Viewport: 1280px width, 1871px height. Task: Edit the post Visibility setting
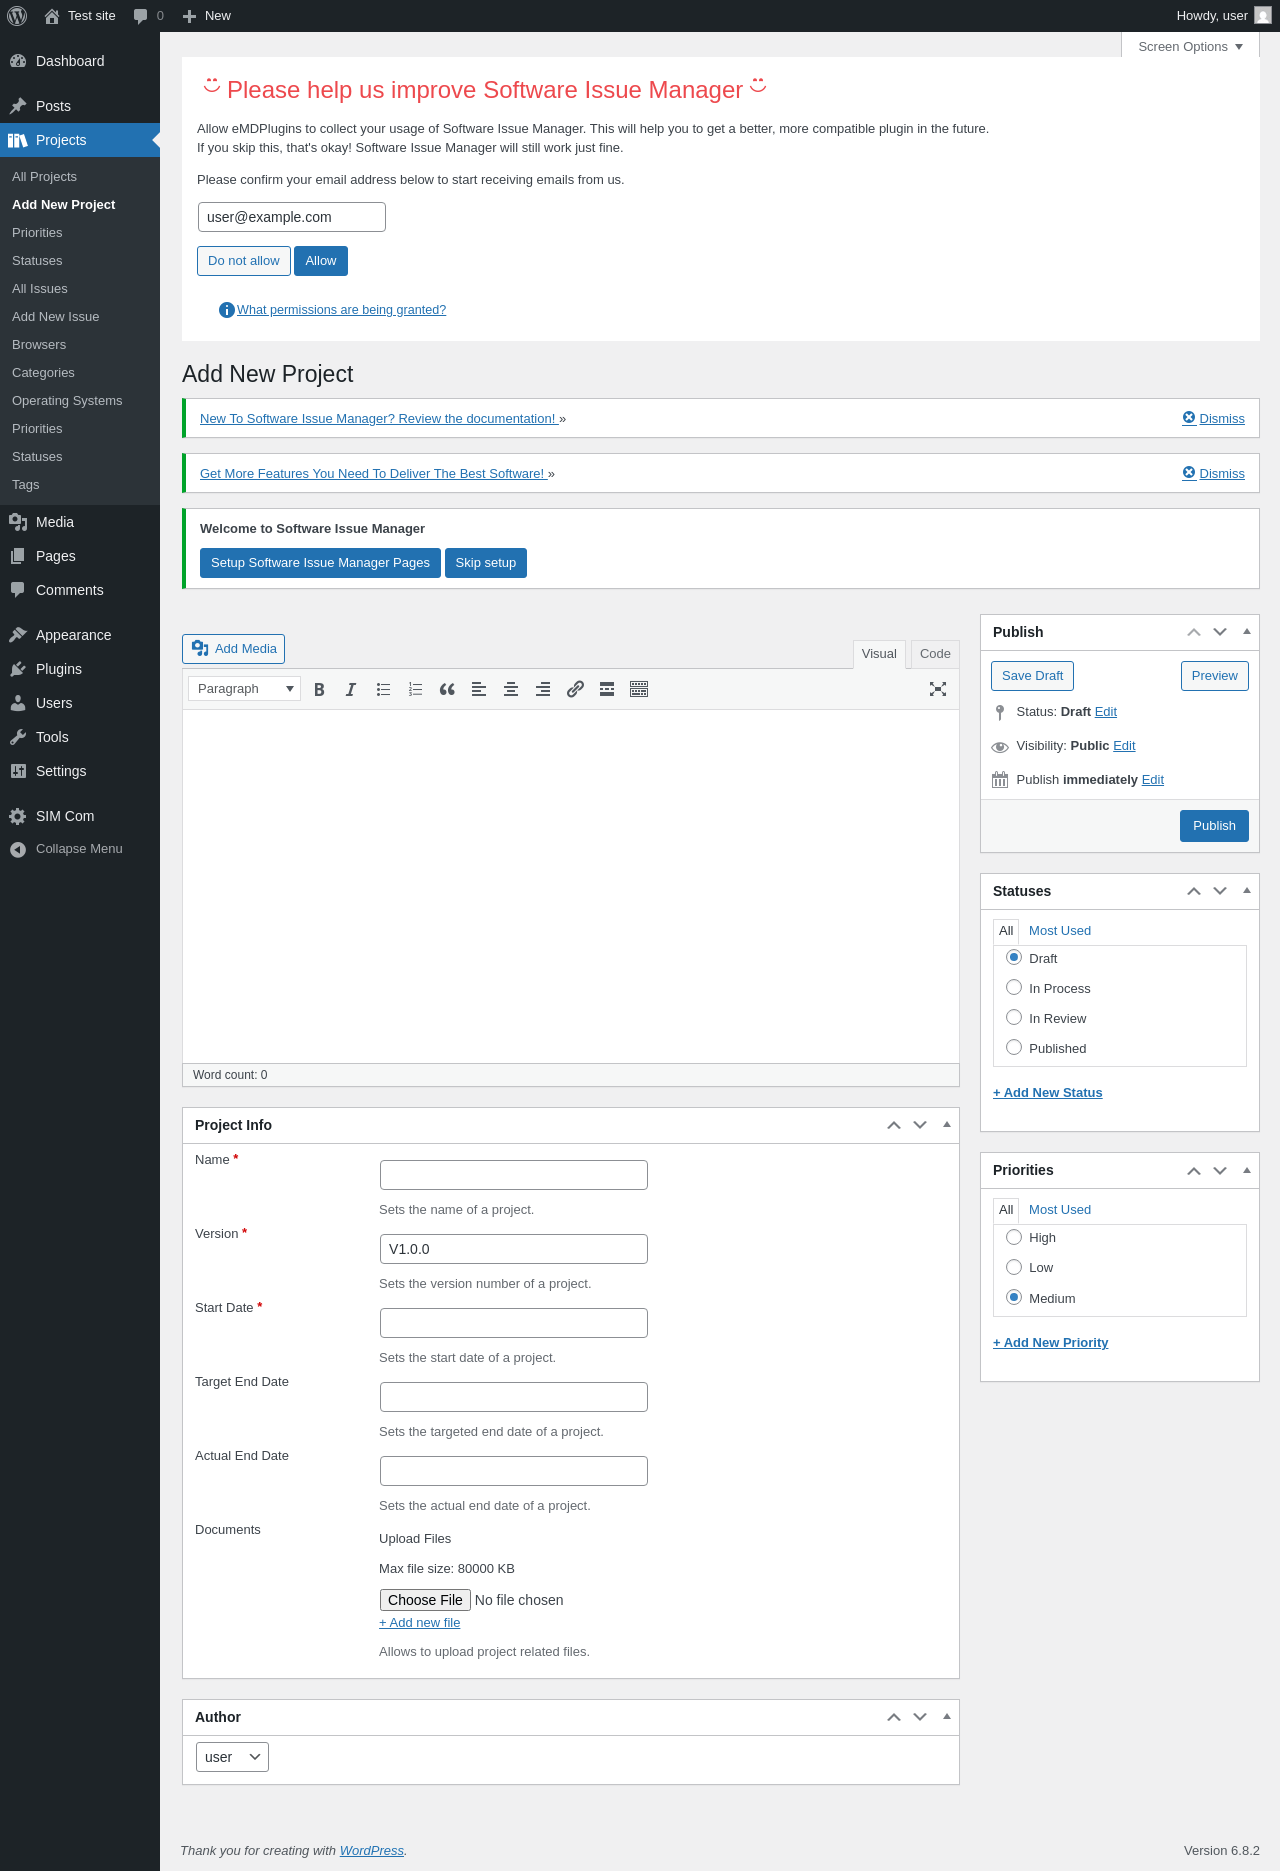click(1124, 746)
